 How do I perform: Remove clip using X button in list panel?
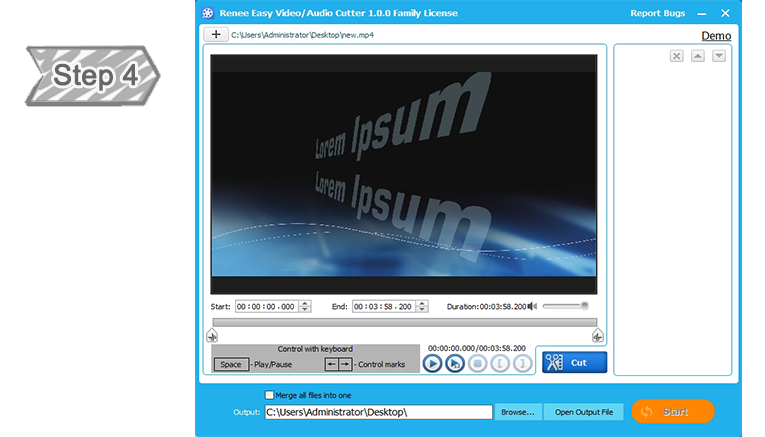coord(677,56)
